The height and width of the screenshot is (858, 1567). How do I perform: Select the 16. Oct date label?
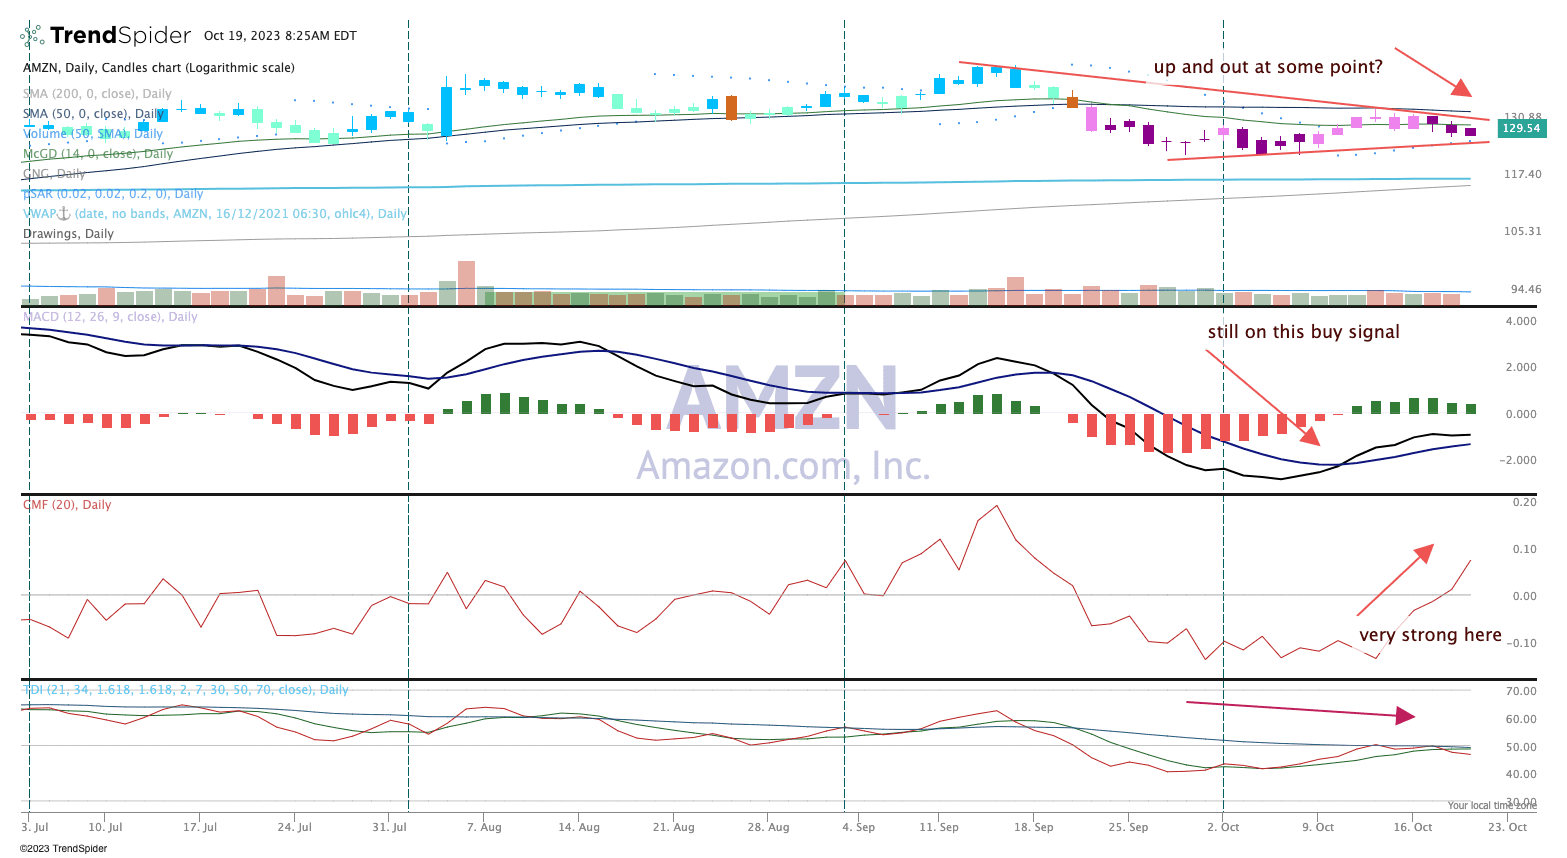(x=1413, y=827)
